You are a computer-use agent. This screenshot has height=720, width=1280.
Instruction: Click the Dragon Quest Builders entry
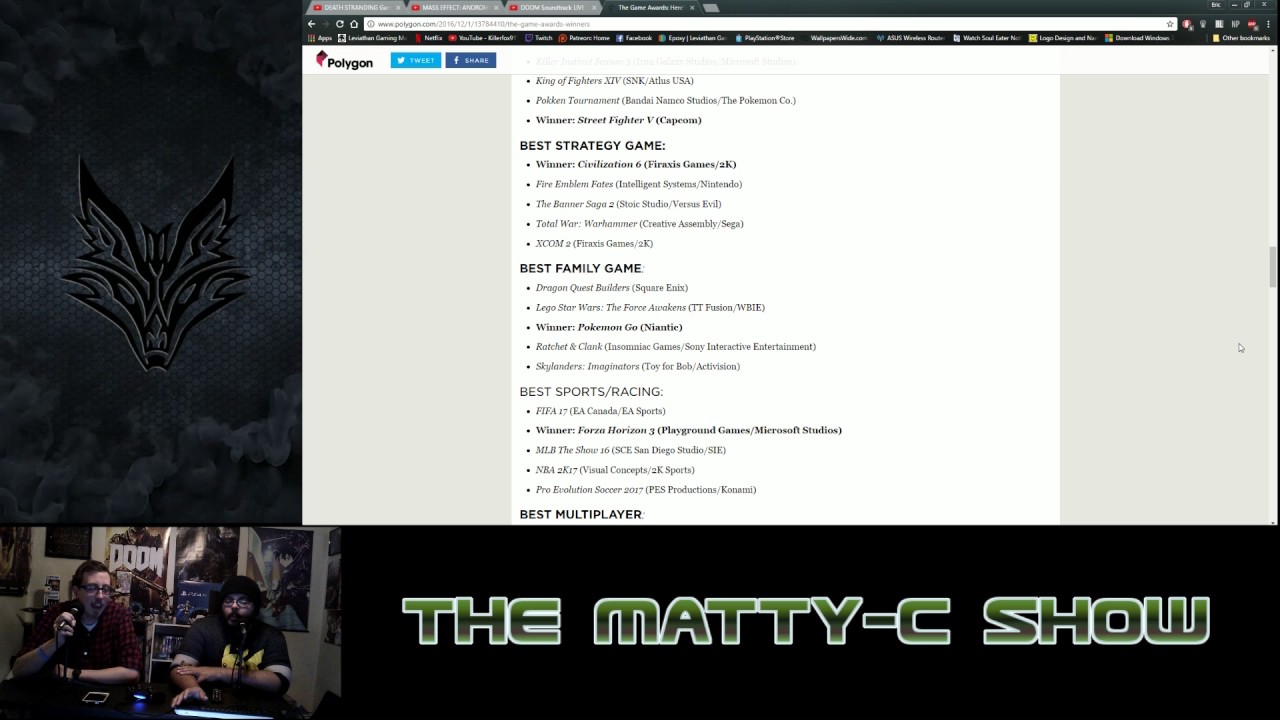(x=611, y=288)
